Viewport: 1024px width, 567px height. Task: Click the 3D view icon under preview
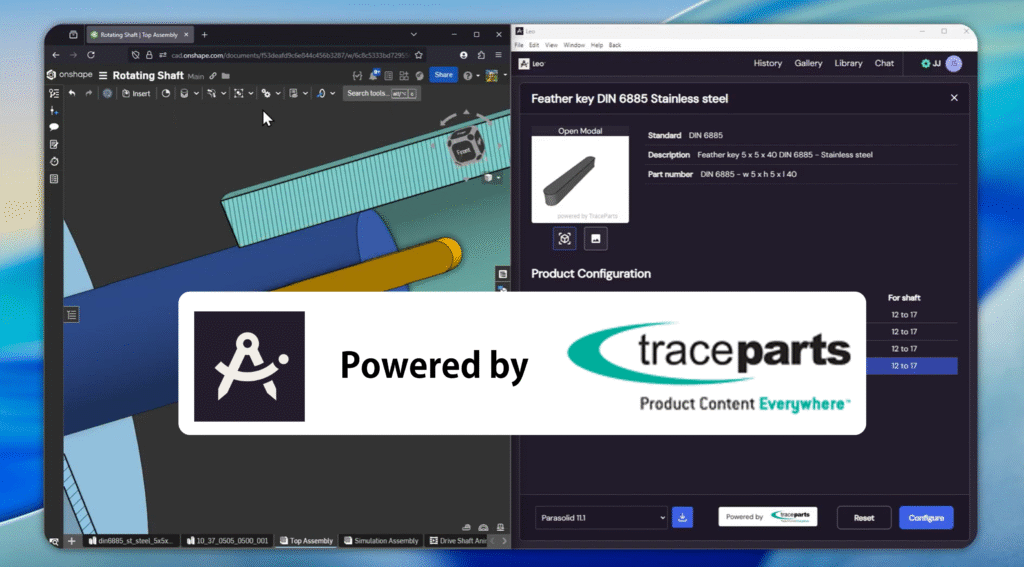565,239
